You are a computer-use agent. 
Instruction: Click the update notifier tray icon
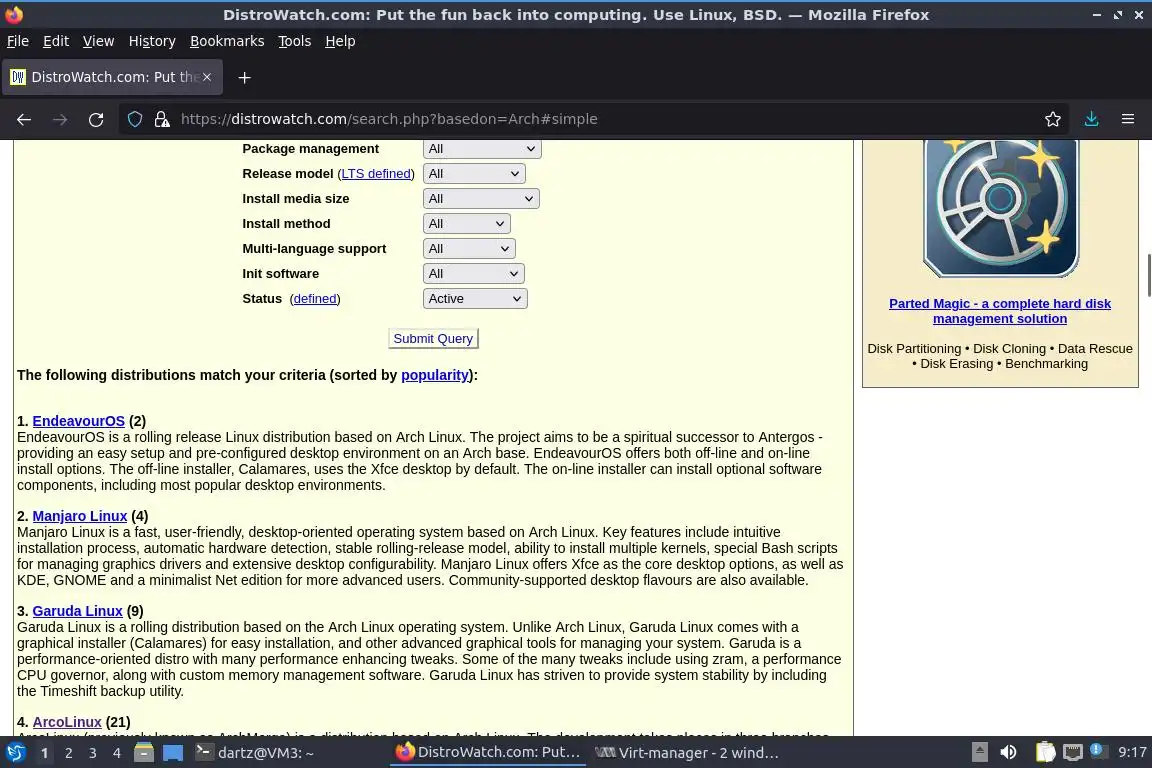pos(1097,751)
